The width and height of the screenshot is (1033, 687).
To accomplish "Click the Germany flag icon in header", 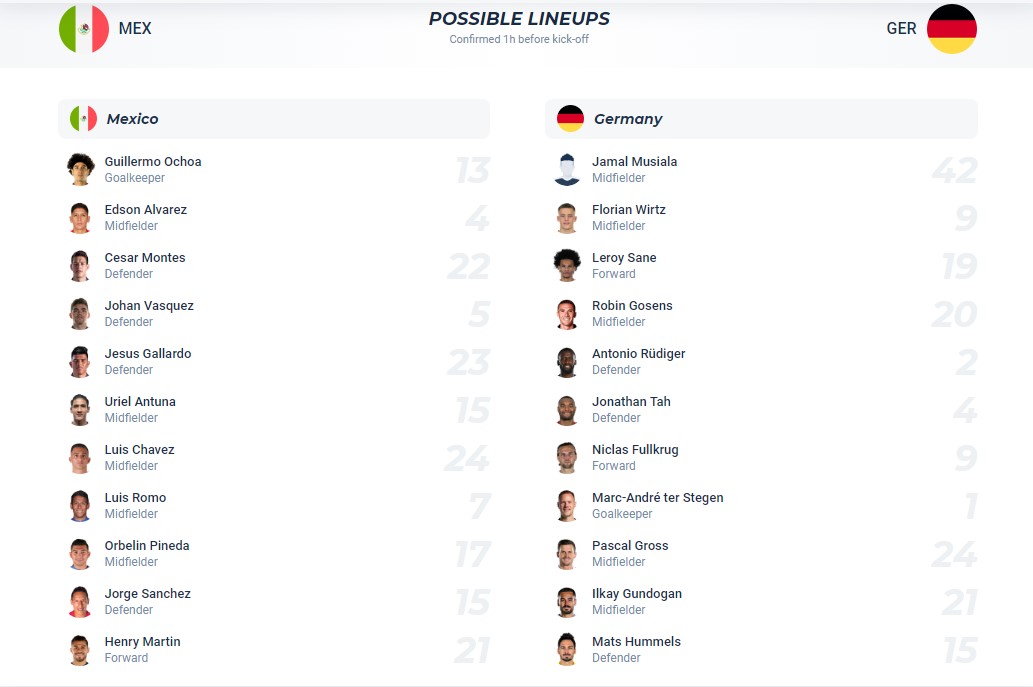I will 951,29.
